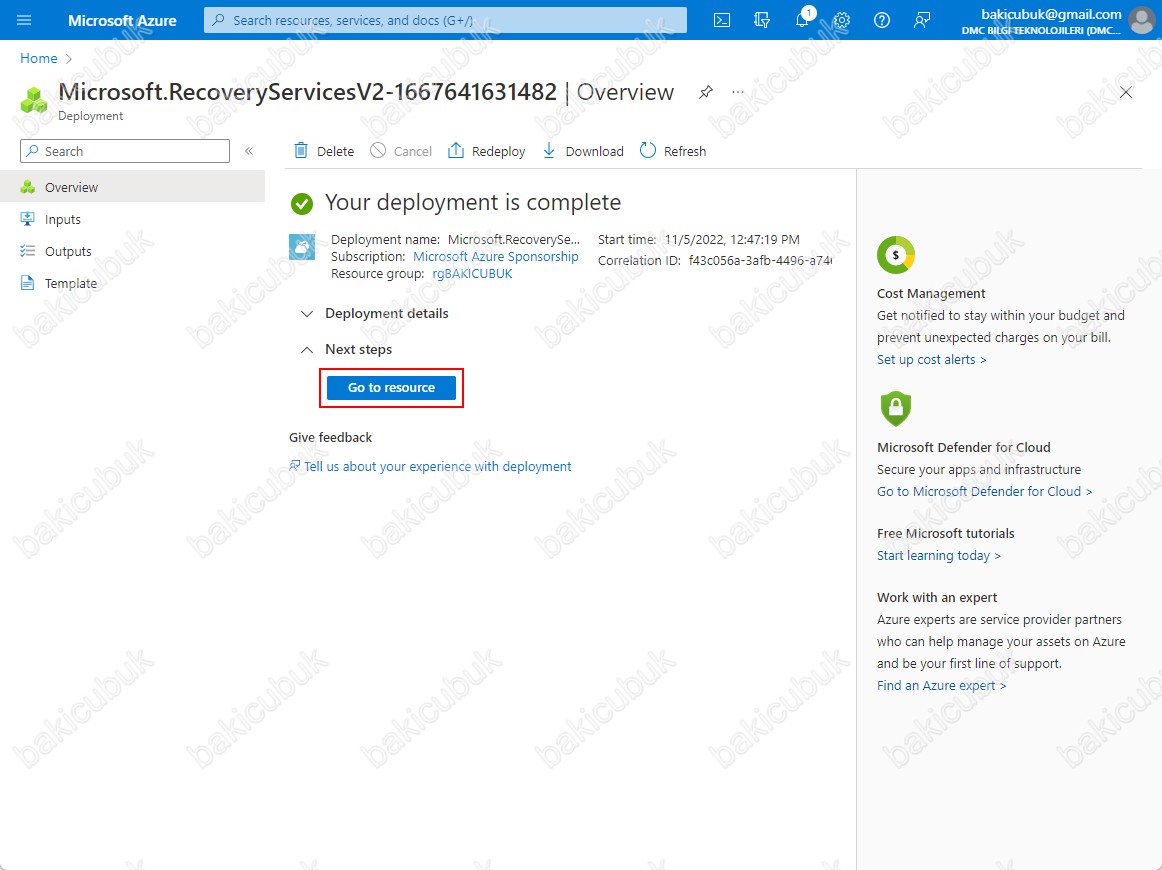Click the Cost Management dollar icon
Viewport: 1162px width, 870px height.
895,255
